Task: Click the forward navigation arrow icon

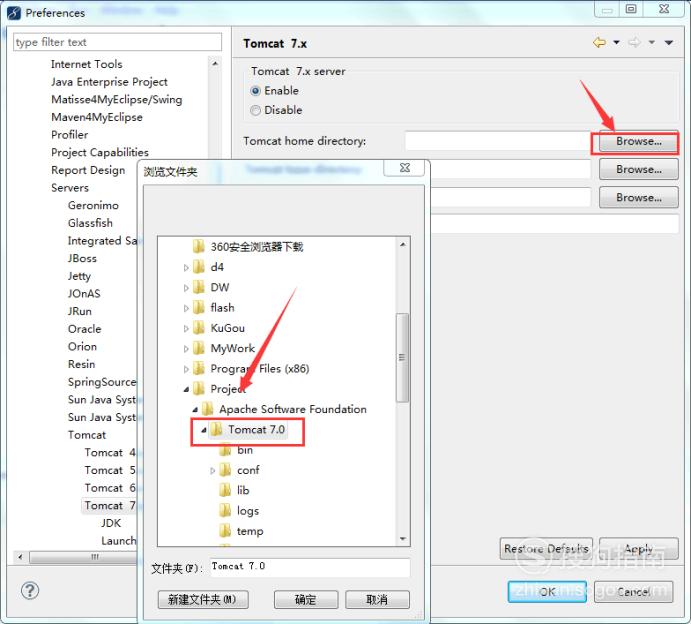Action: [x=635, y=43]
